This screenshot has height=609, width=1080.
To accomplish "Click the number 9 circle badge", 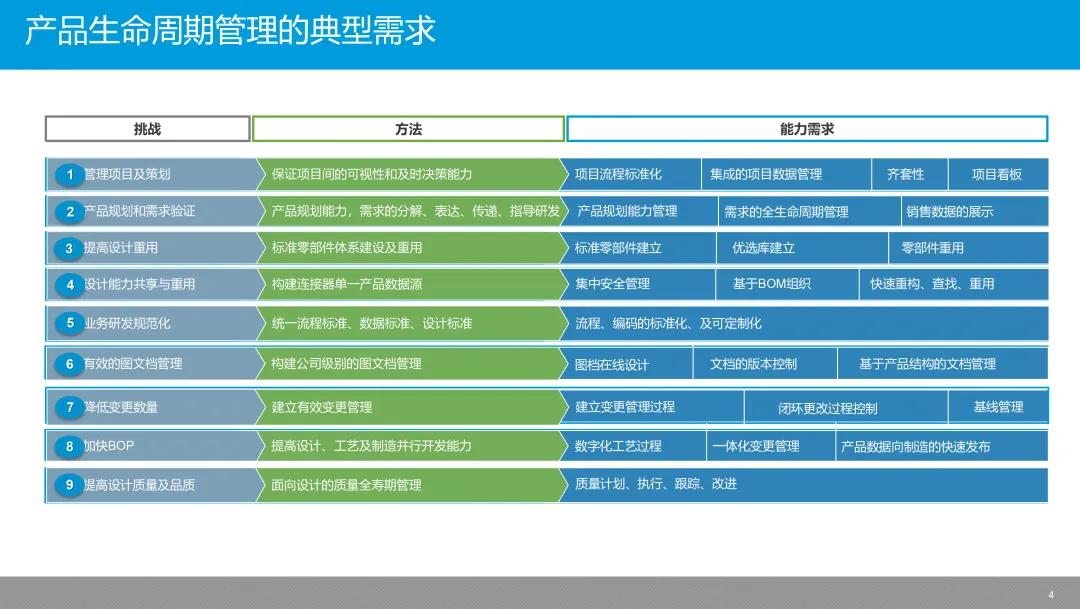I will pos(70,485).
